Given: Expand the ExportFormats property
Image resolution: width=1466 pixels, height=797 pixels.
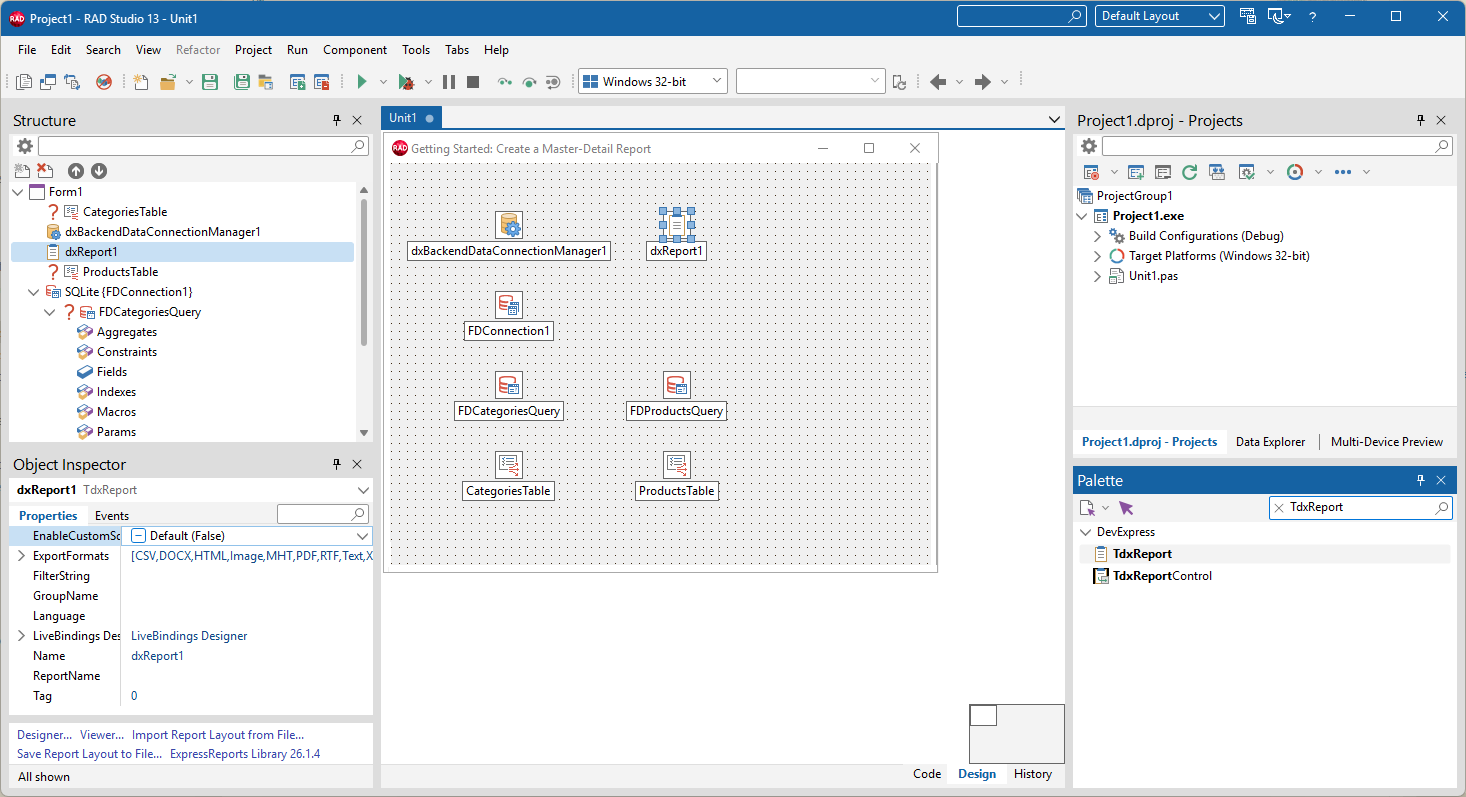Looking at the screenshot, I should [21, 556].
